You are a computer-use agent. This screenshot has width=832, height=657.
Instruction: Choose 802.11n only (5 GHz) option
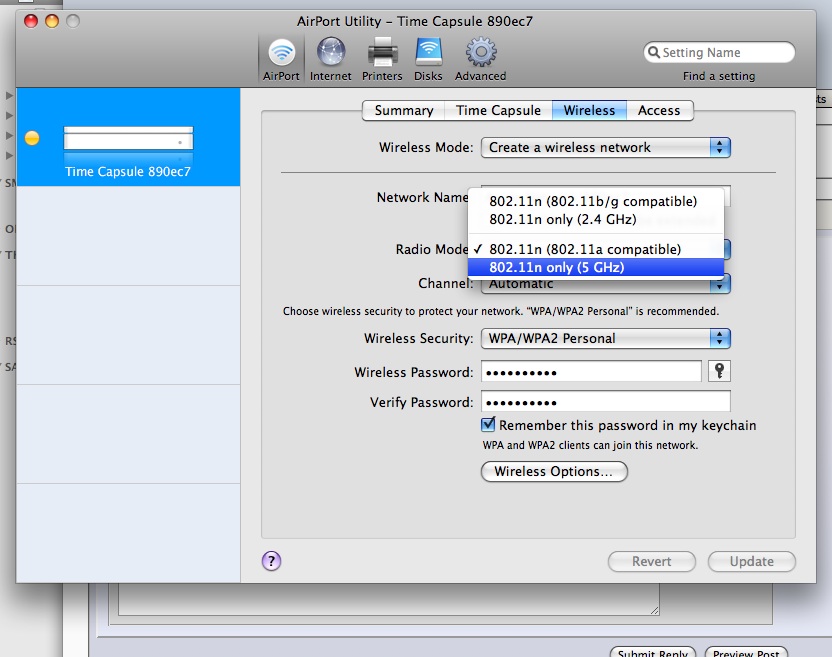[x=596, y=267]
